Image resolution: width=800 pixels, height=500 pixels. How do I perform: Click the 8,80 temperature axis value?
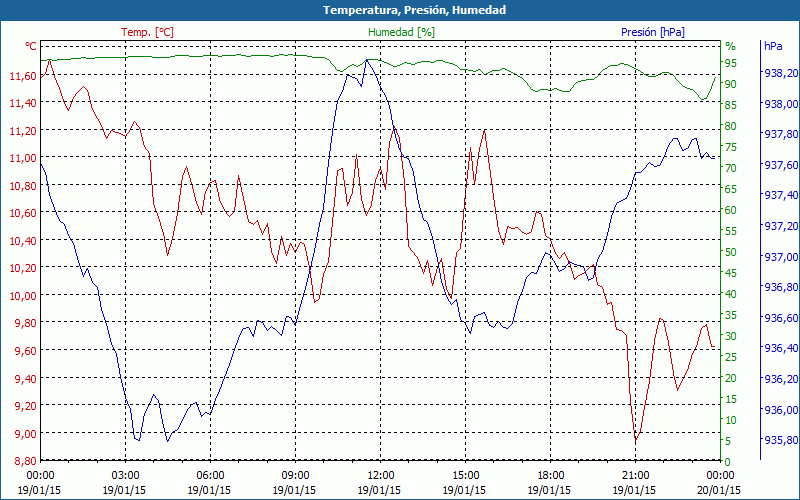tap(26, 461)
